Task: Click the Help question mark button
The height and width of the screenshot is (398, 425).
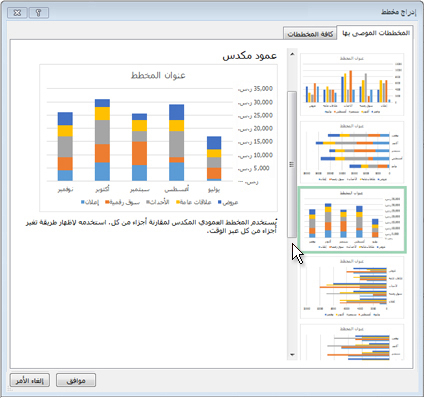Action: pyautogui.click(x=39, y=13)
